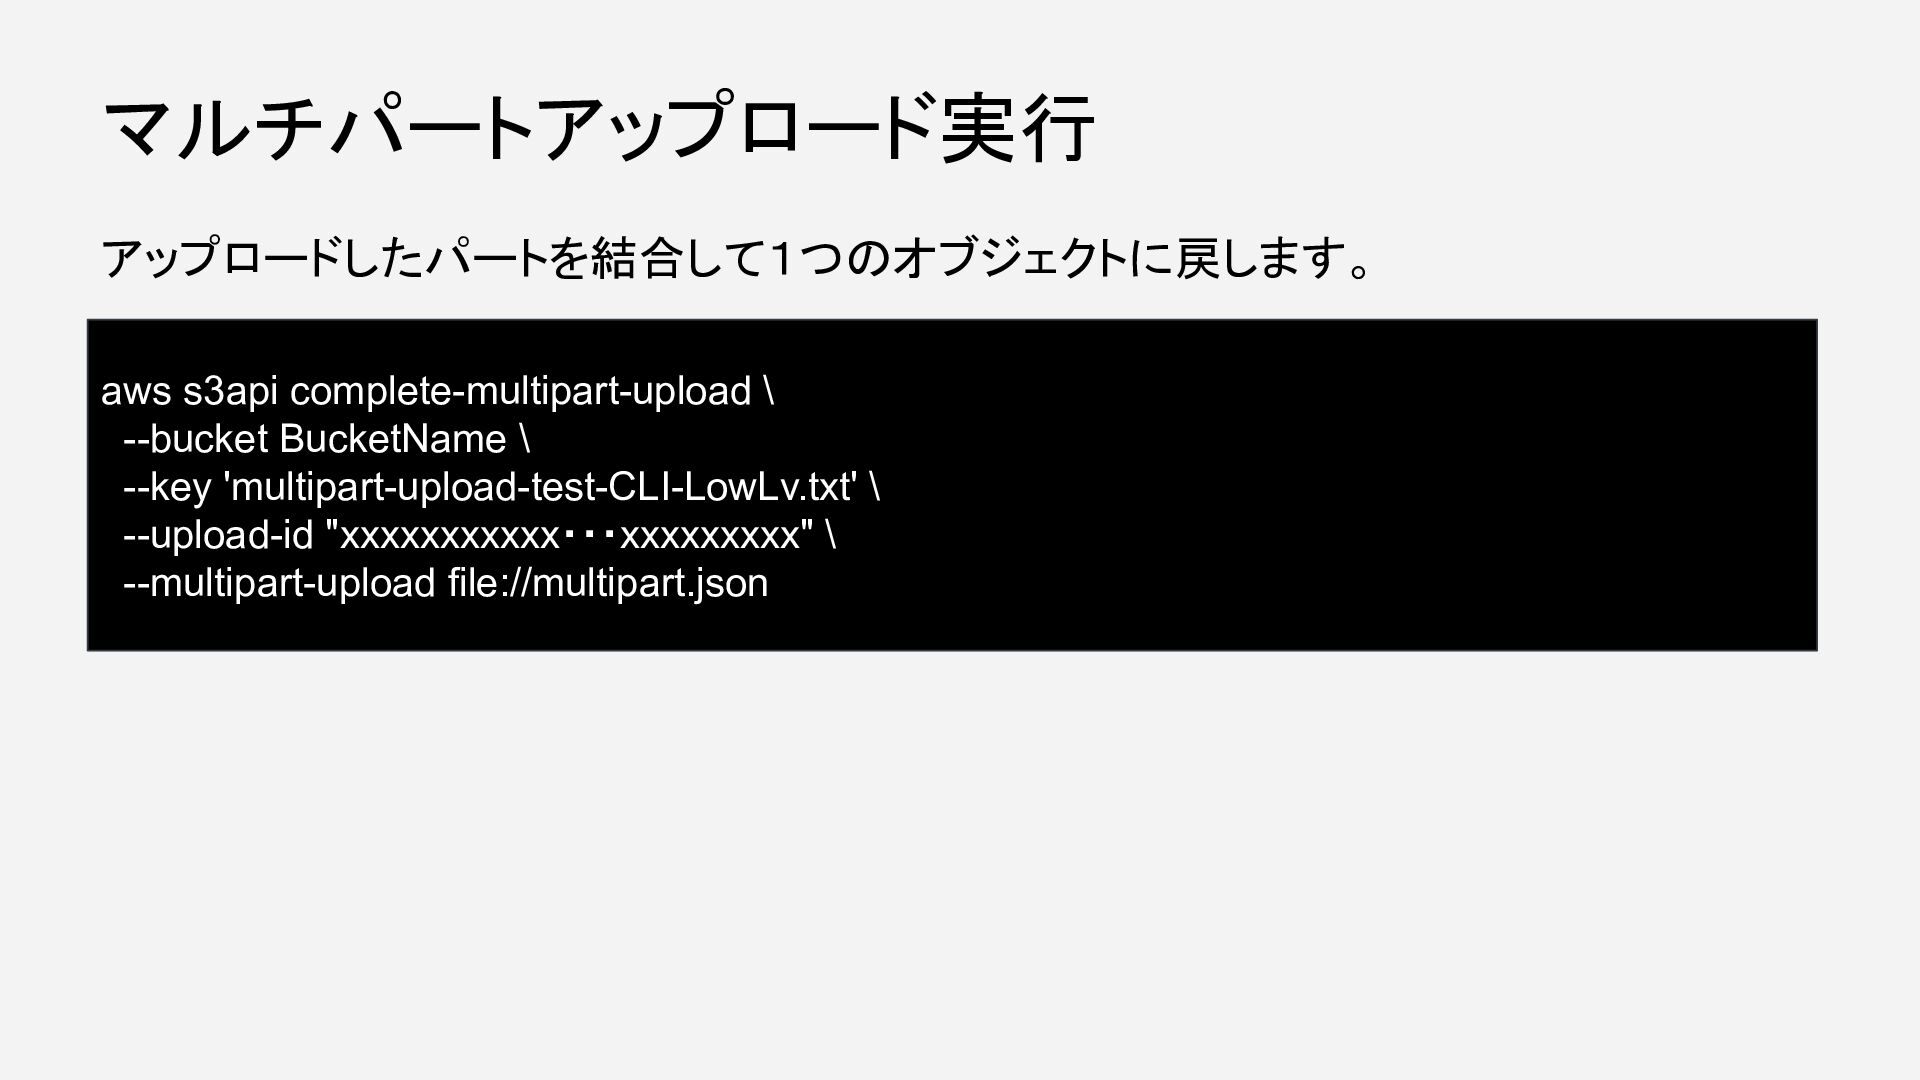Screen dimensions: 1920x1080
Task: Click the '--multipart-upload file://multipart.json' line
Action: [446, 583]
